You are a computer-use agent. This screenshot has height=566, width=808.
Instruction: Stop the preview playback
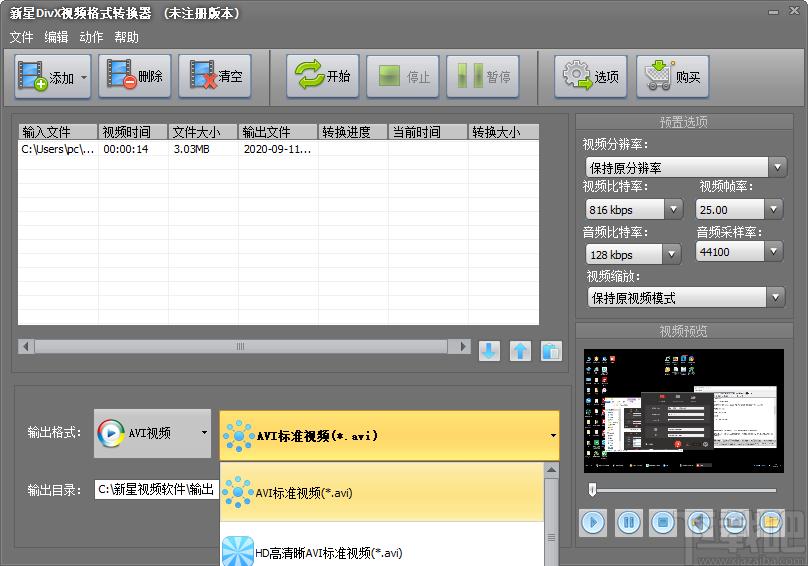tap(663, 523)
